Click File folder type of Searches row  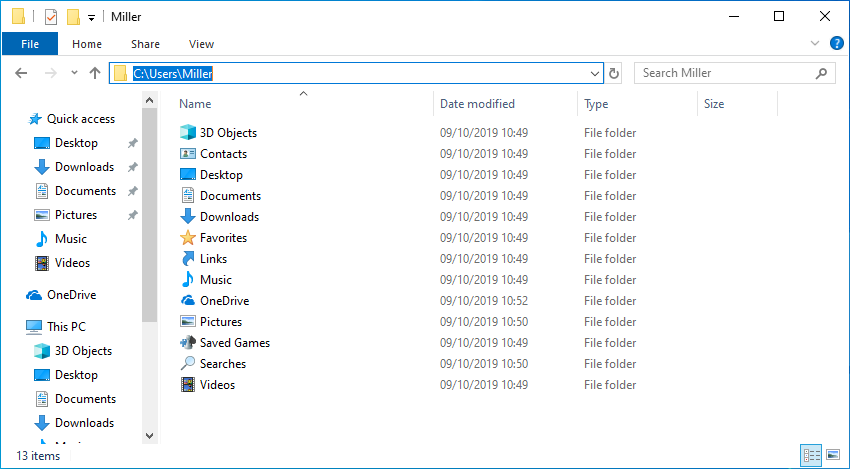(610, 364)
